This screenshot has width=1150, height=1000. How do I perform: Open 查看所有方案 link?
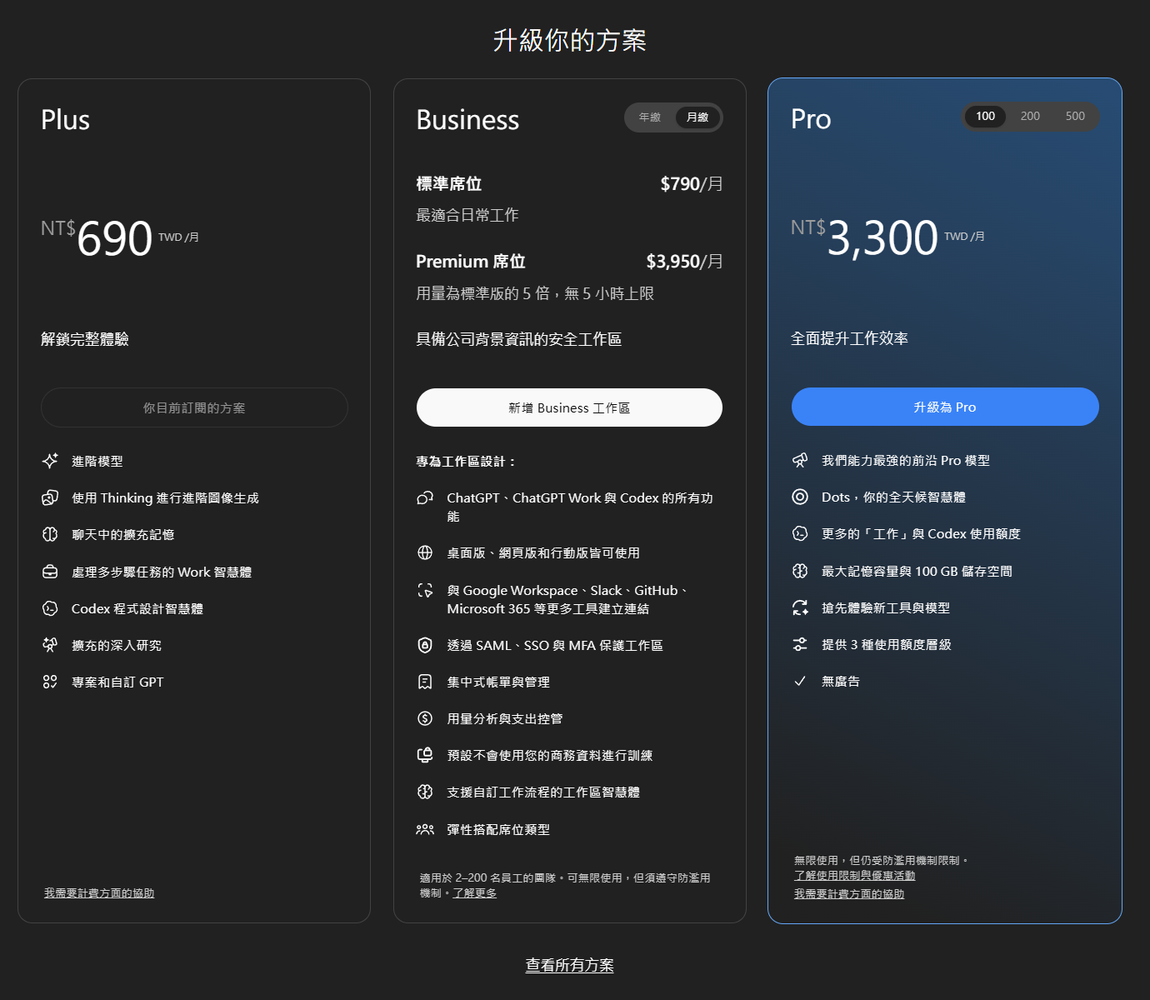click(569, 965)
